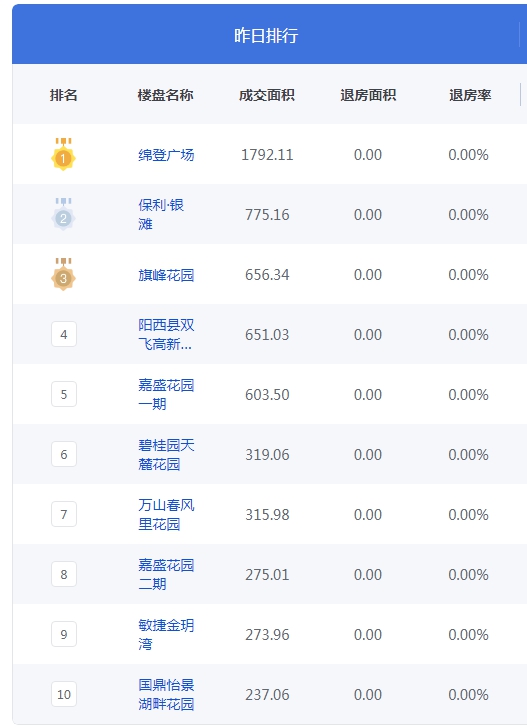Open the 敏捷金玥湾 property link
This screenshot has width=527, height=727.
pos(166,634)
